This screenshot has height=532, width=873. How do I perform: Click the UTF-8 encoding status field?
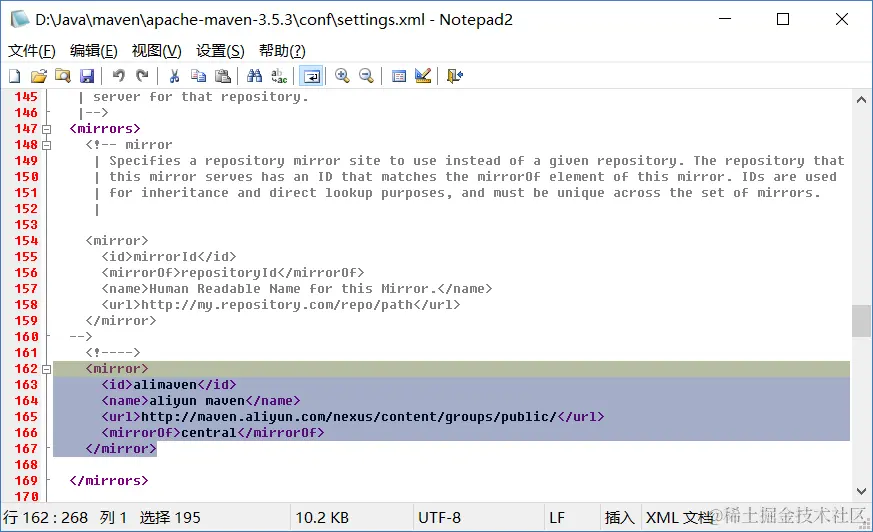(x=478, y=518)
